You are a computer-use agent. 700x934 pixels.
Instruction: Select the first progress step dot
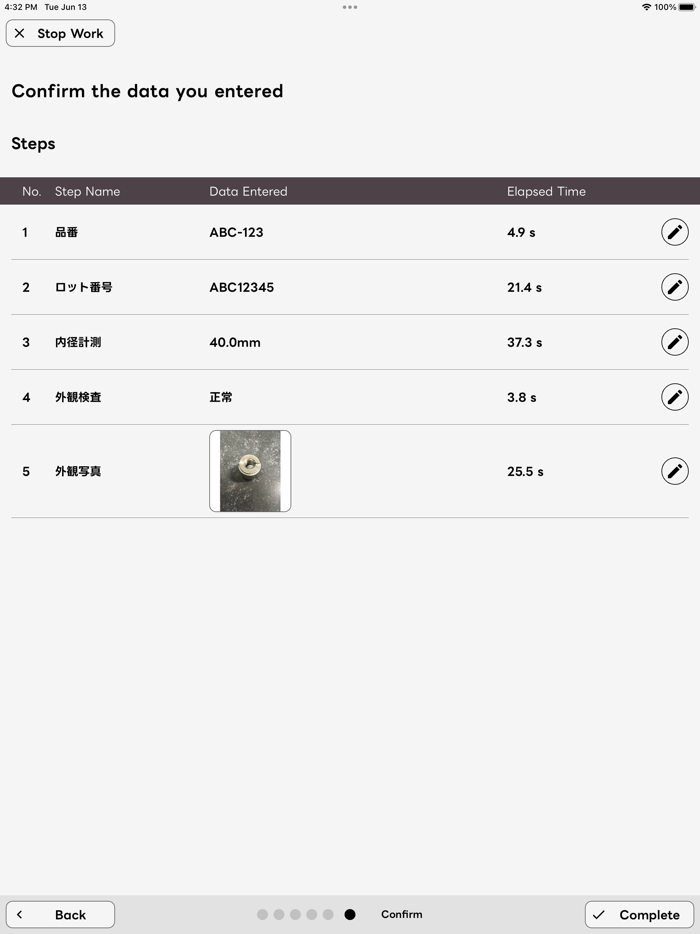tap(262, 914)
